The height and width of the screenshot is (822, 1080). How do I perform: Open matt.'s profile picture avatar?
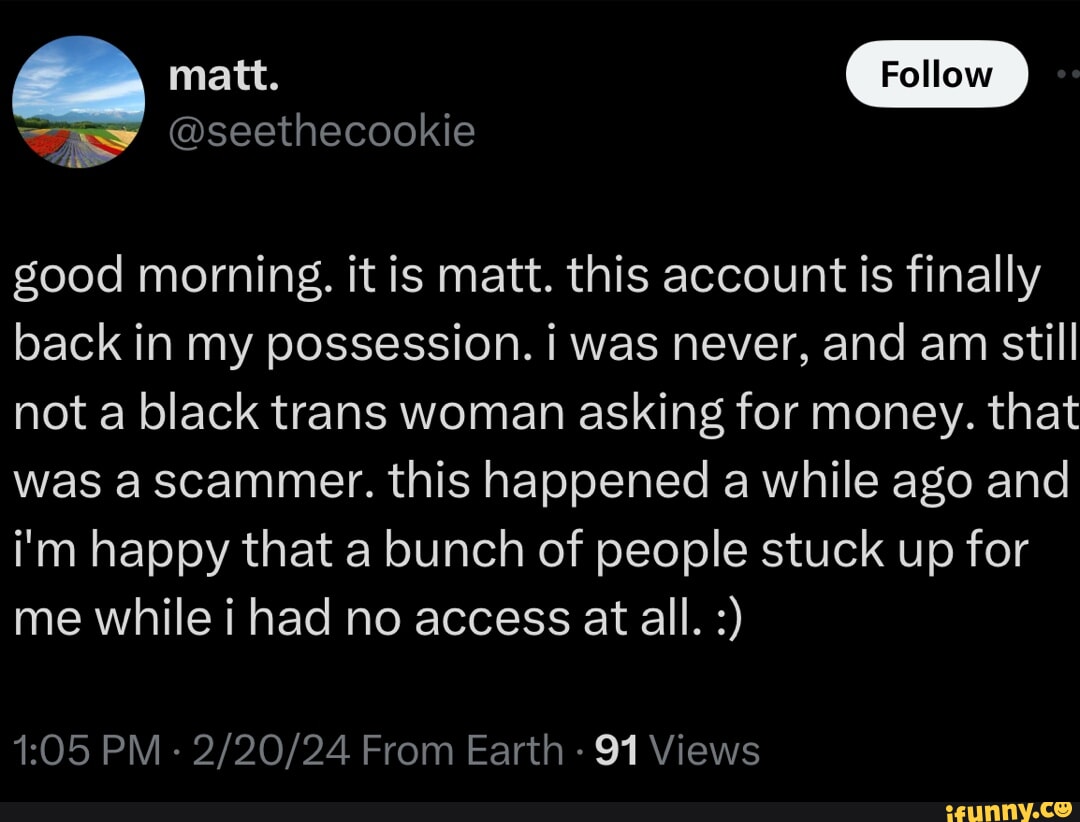point(78,103)
